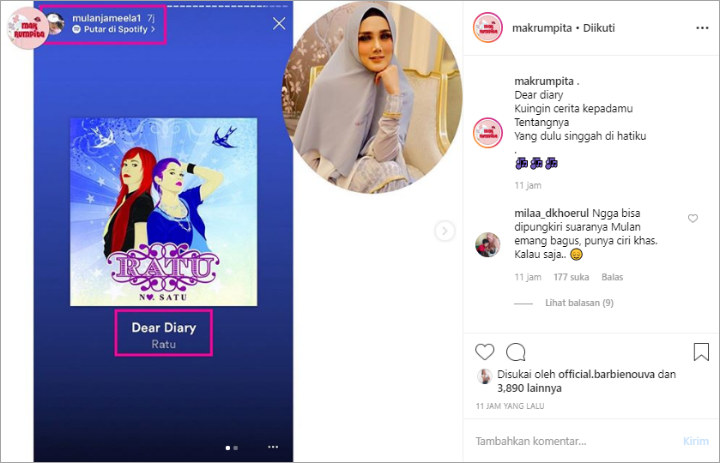Close the story with the X icon

pyautogui.click(x=279, y=23)
